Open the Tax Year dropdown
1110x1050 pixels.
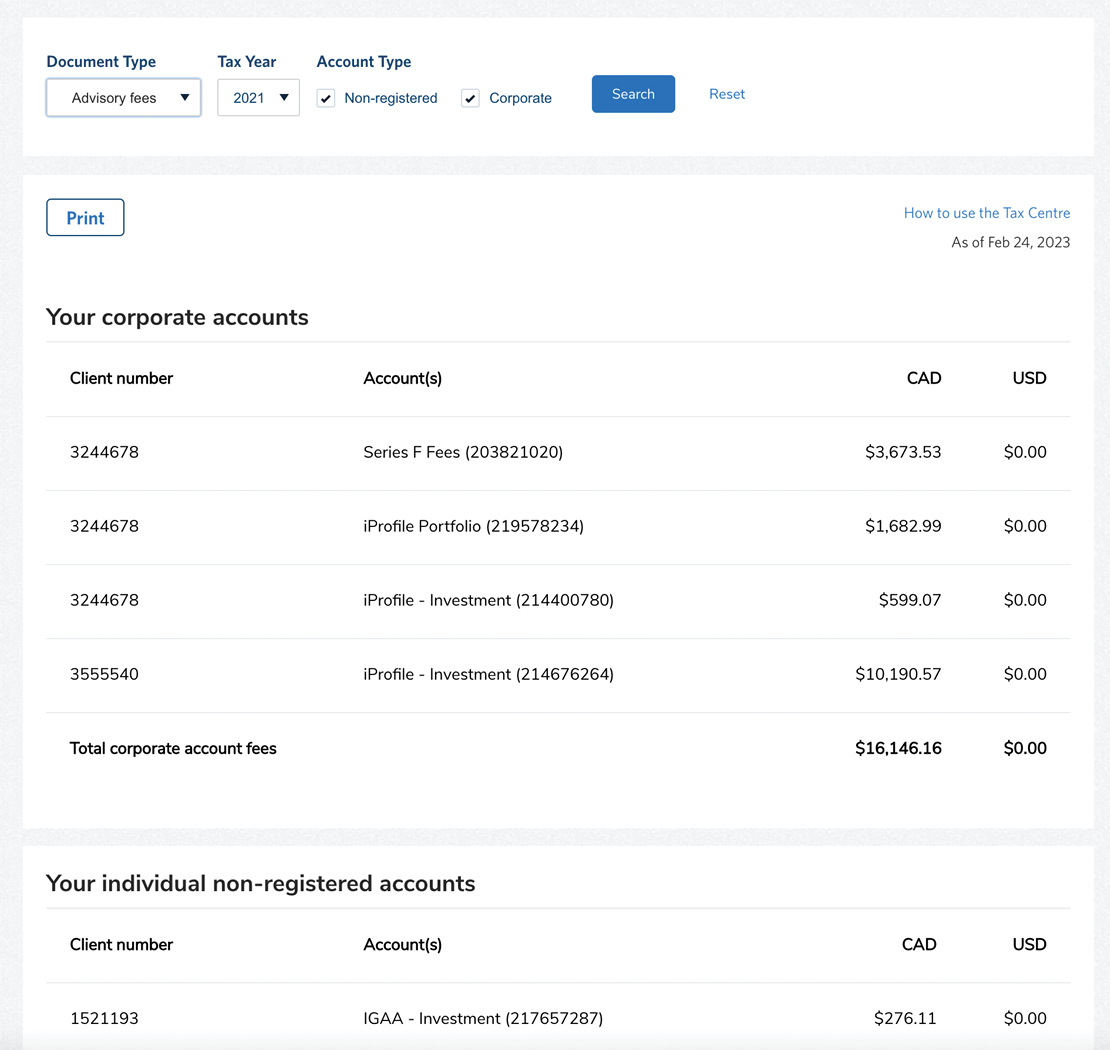point(258,98)
